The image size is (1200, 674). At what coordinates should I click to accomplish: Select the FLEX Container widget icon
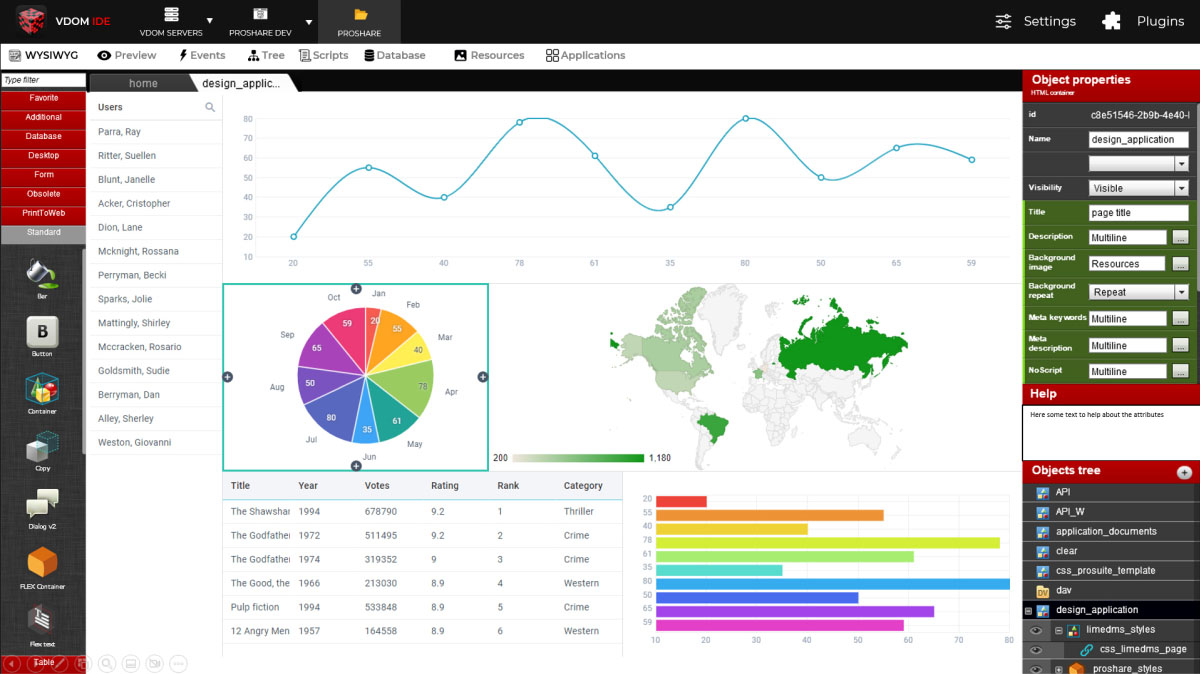point(42,562)
